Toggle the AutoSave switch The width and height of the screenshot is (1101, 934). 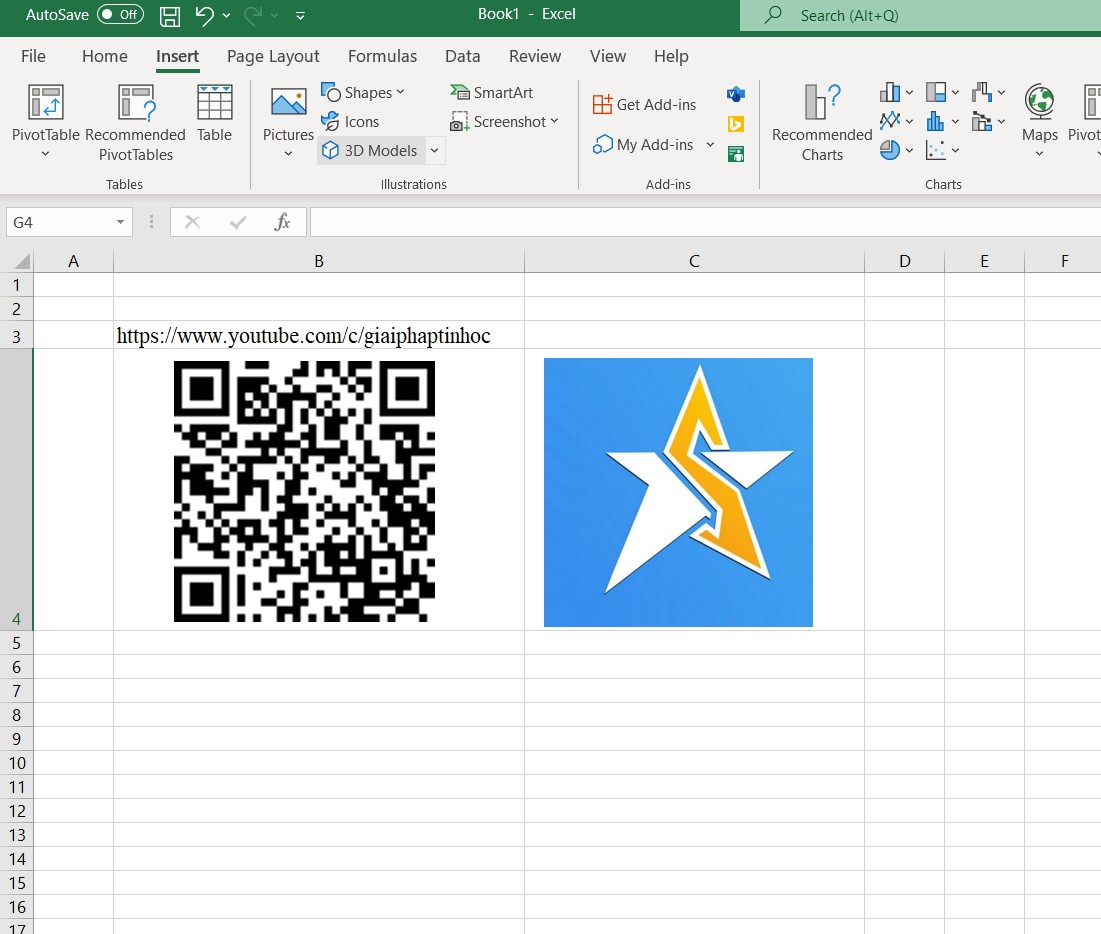(x=120, y=15)
